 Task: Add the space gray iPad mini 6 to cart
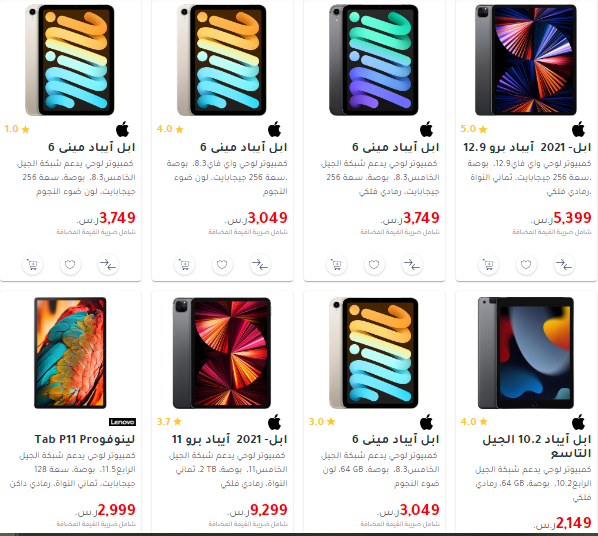(336, 264)
